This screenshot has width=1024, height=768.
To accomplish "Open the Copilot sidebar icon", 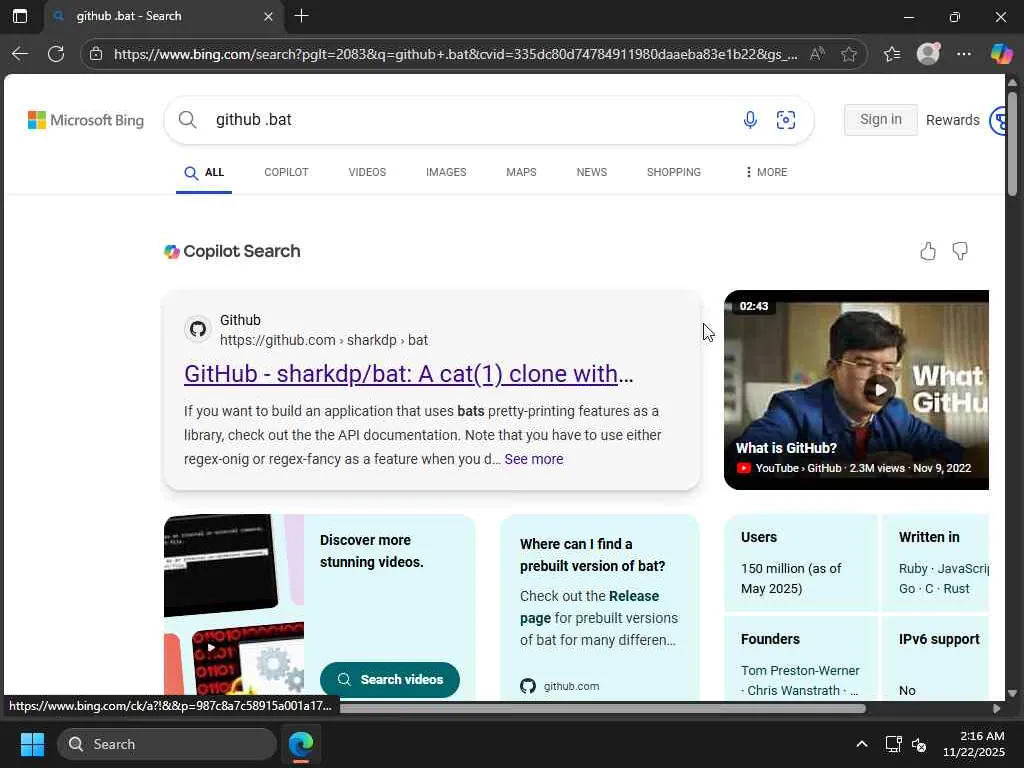I will point(1001,54).
